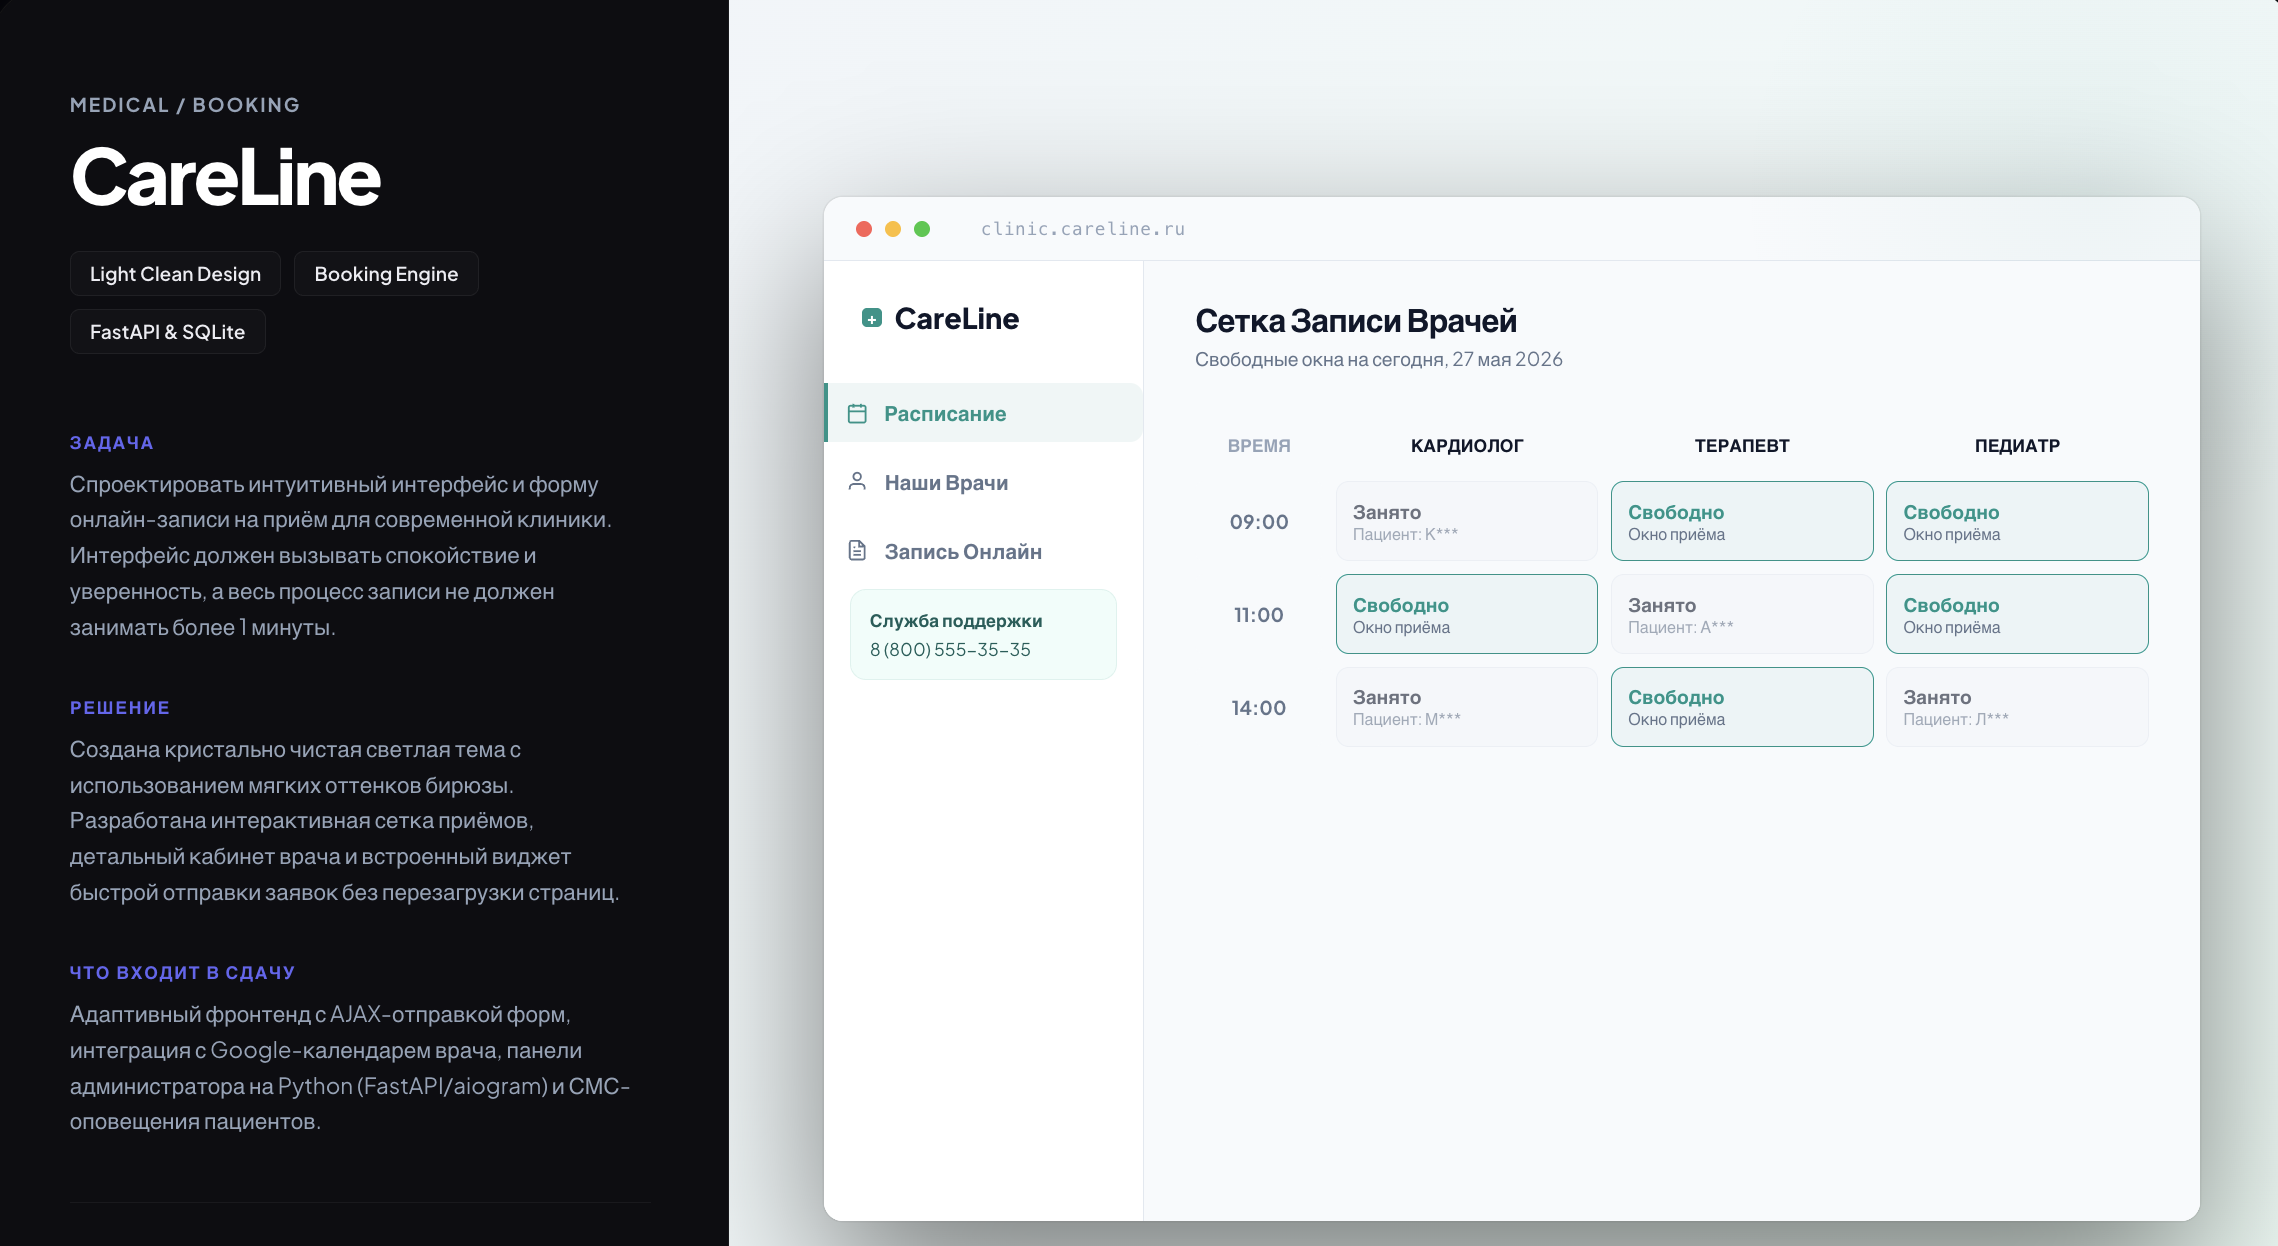Click the 09:00 time row label
This screenshot has width=2278, height=1246.
pyautogui.click(x=1259, y=522)
